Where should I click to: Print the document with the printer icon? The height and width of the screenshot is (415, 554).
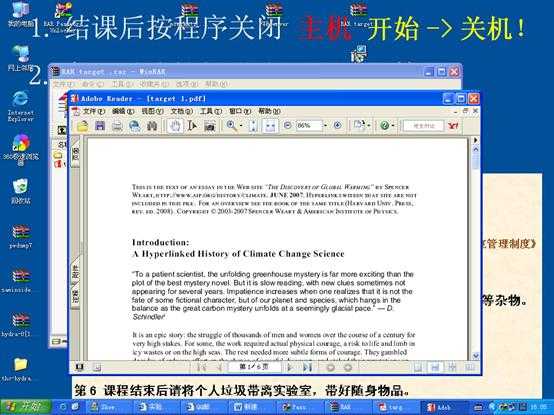click(117, 126)
